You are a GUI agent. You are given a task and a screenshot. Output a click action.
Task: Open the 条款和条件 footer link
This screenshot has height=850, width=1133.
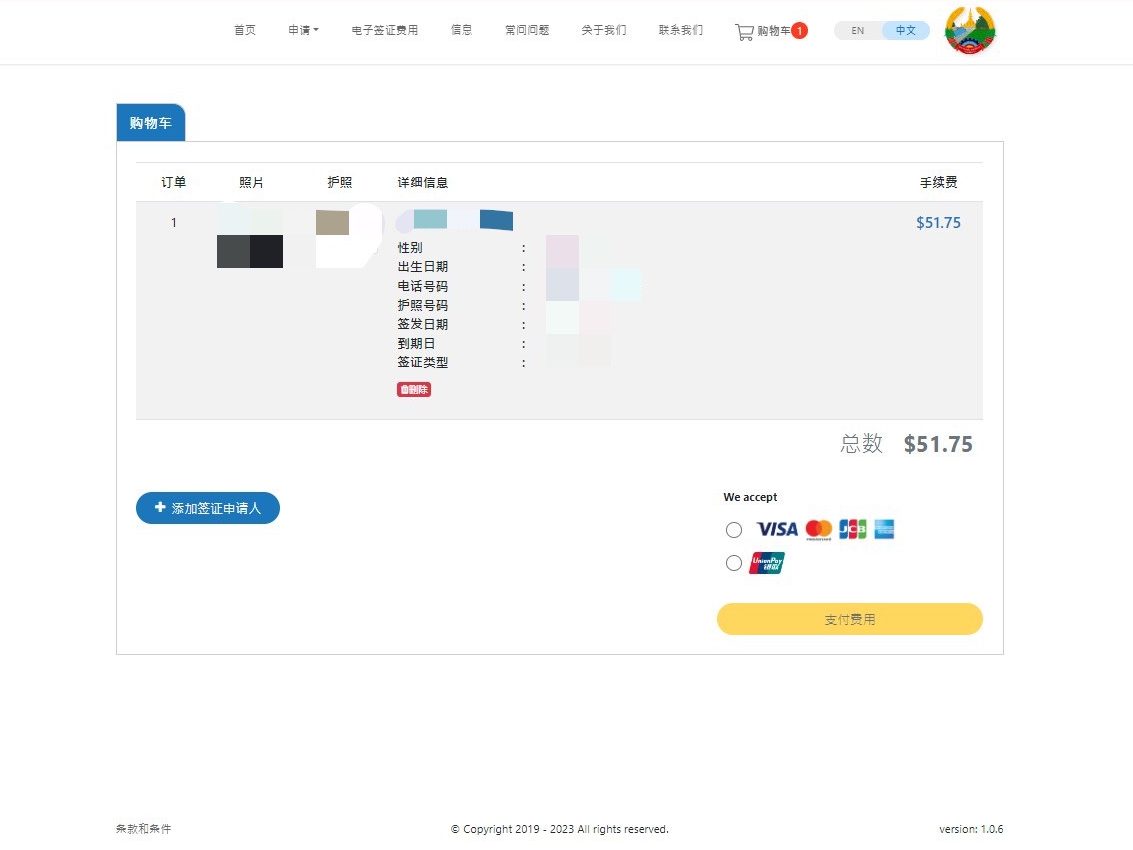(x=144, y=829)
